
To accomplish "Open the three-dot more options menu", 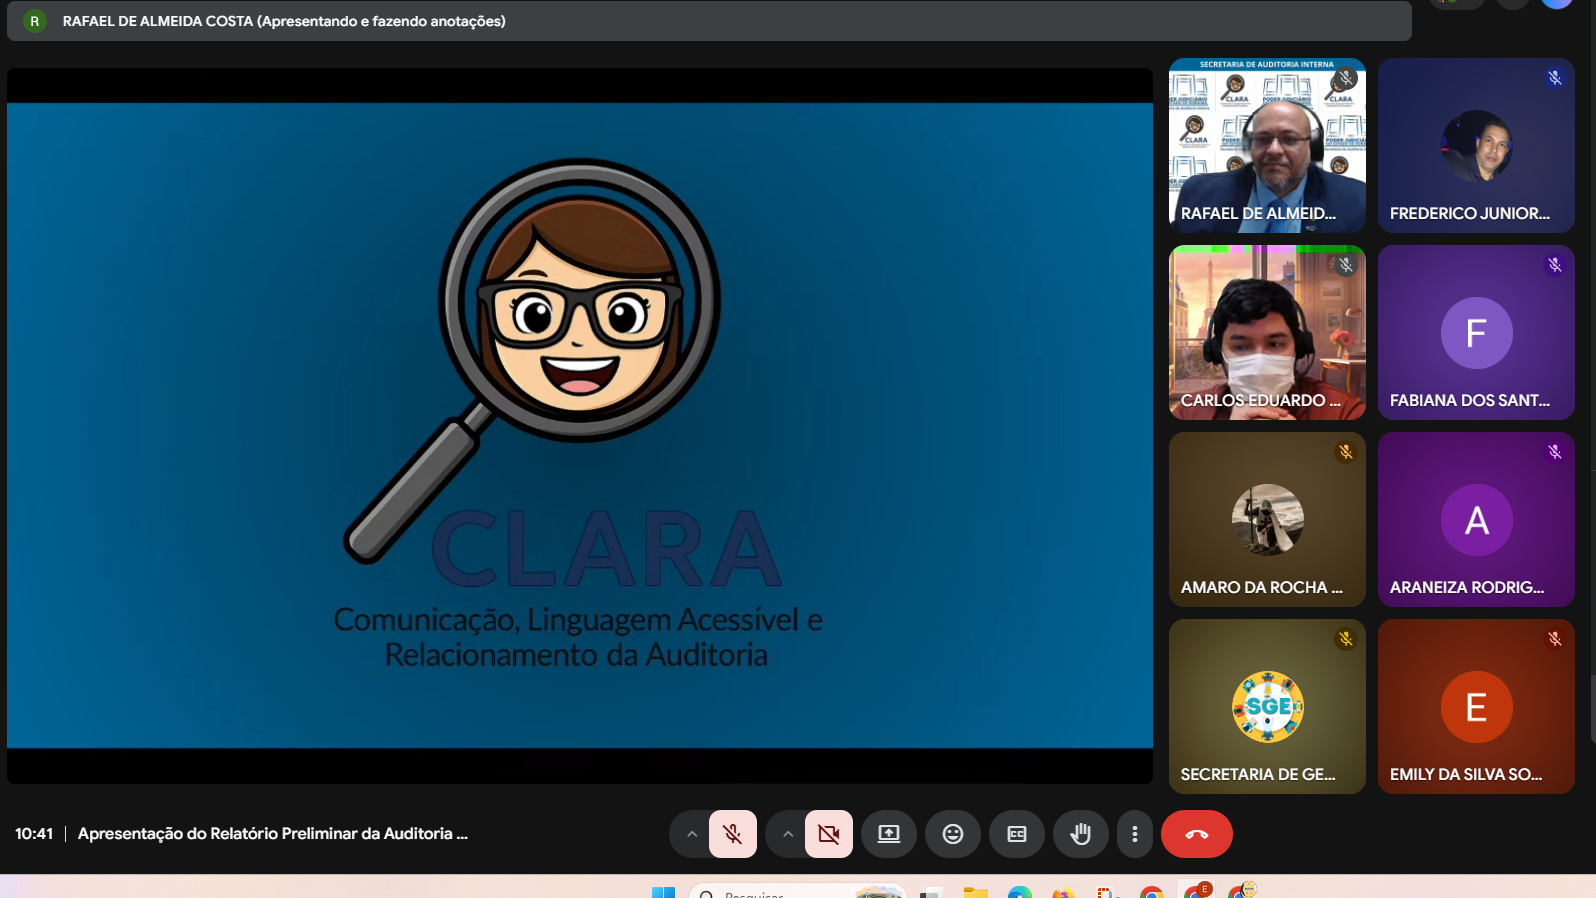I will click(x=1134, y=834).
